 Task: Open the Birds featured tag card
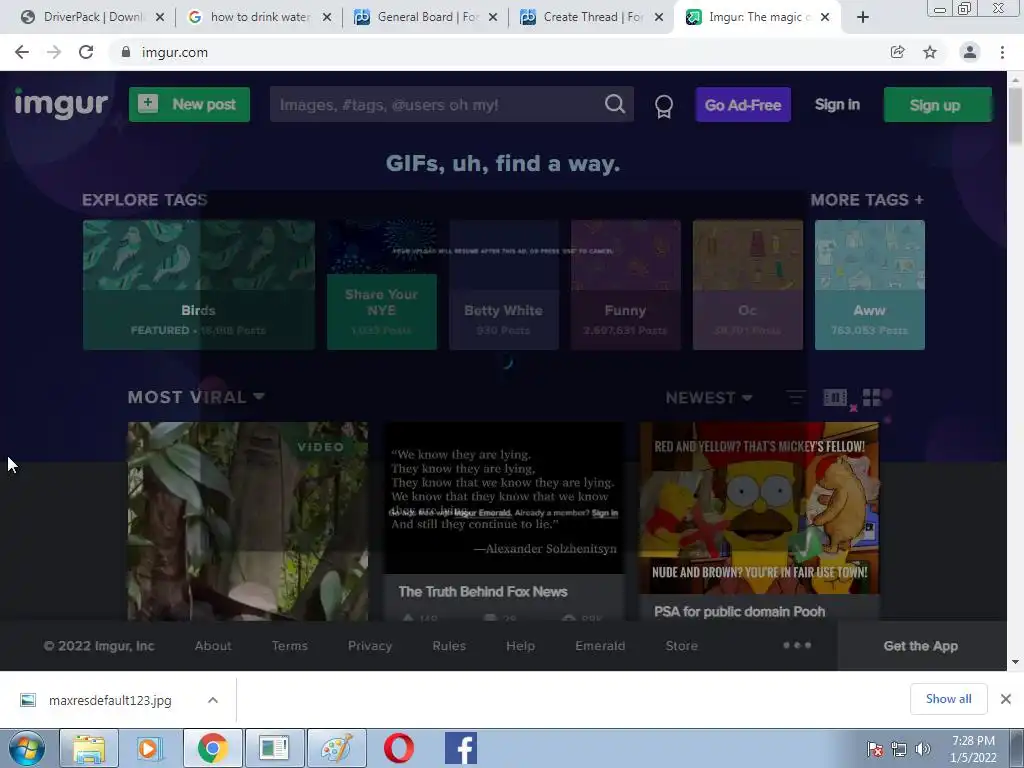[x=199, y=285]
